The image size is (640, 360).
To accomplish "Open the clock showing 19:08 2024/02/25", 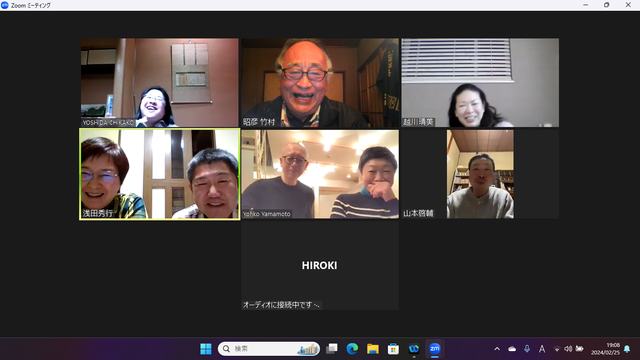I will (605, 349).
